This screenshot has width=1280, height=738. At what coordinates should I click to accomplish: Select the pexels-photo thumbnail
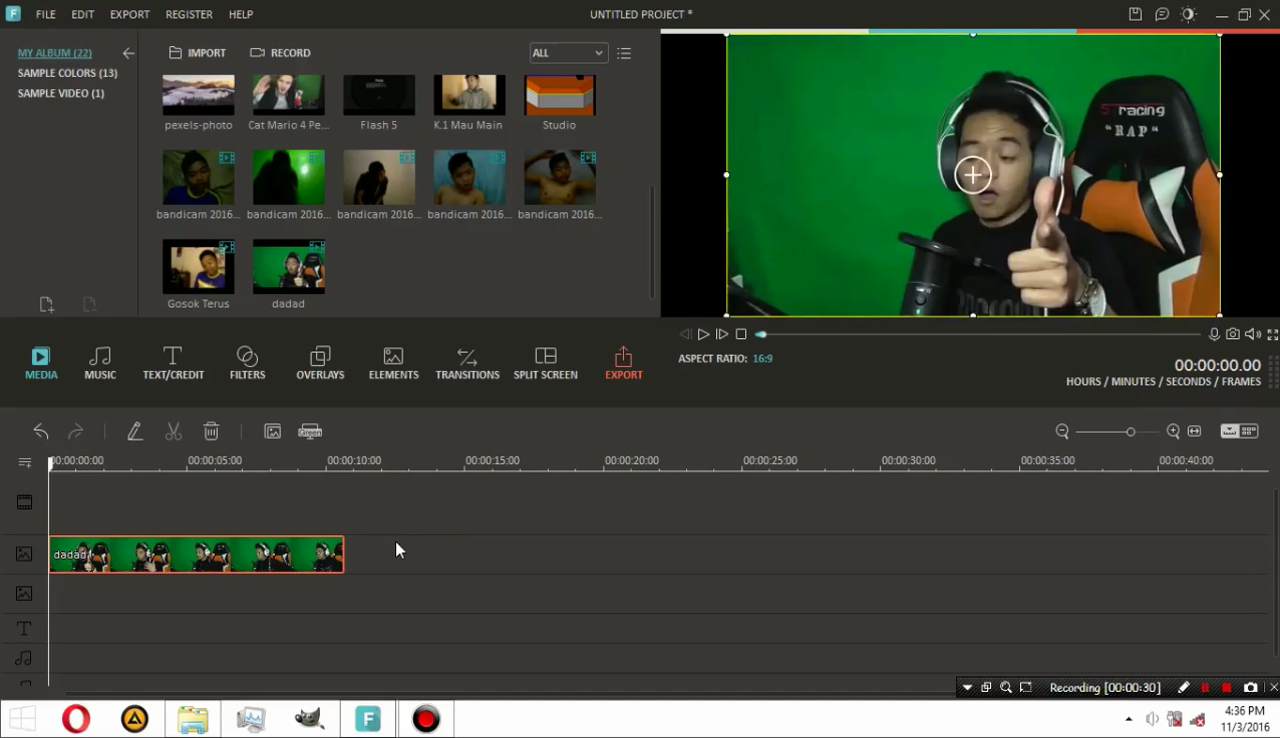pyautogui.click(x=198, y=96)
